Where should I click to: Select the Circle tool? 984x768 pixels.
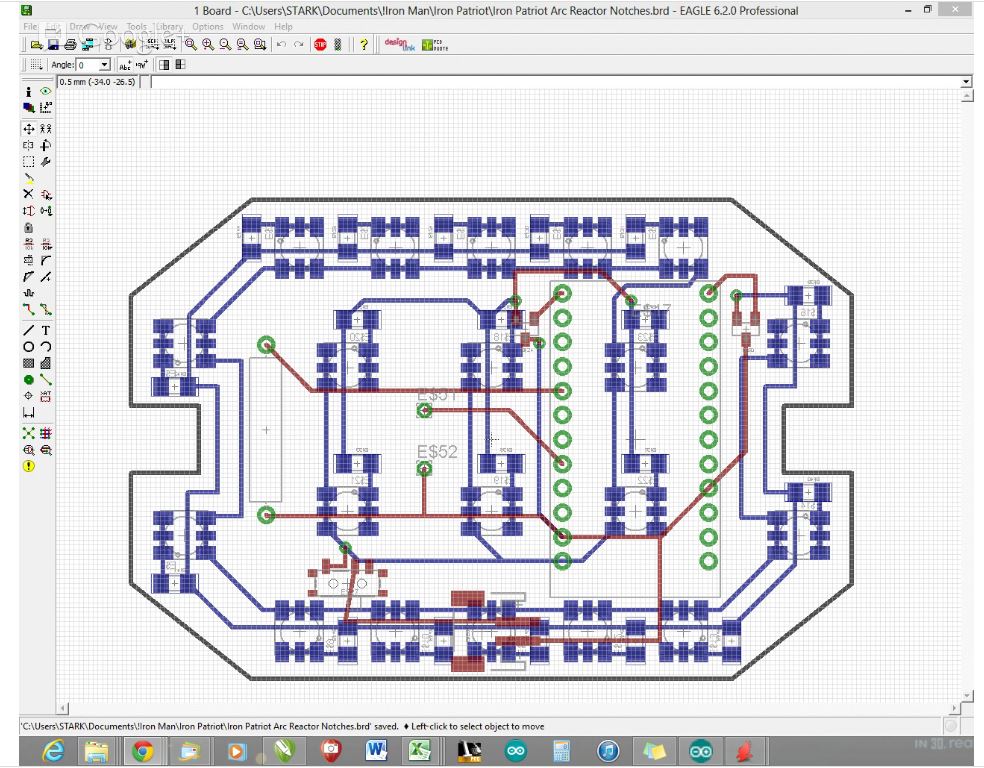click(x=28, y=346)
